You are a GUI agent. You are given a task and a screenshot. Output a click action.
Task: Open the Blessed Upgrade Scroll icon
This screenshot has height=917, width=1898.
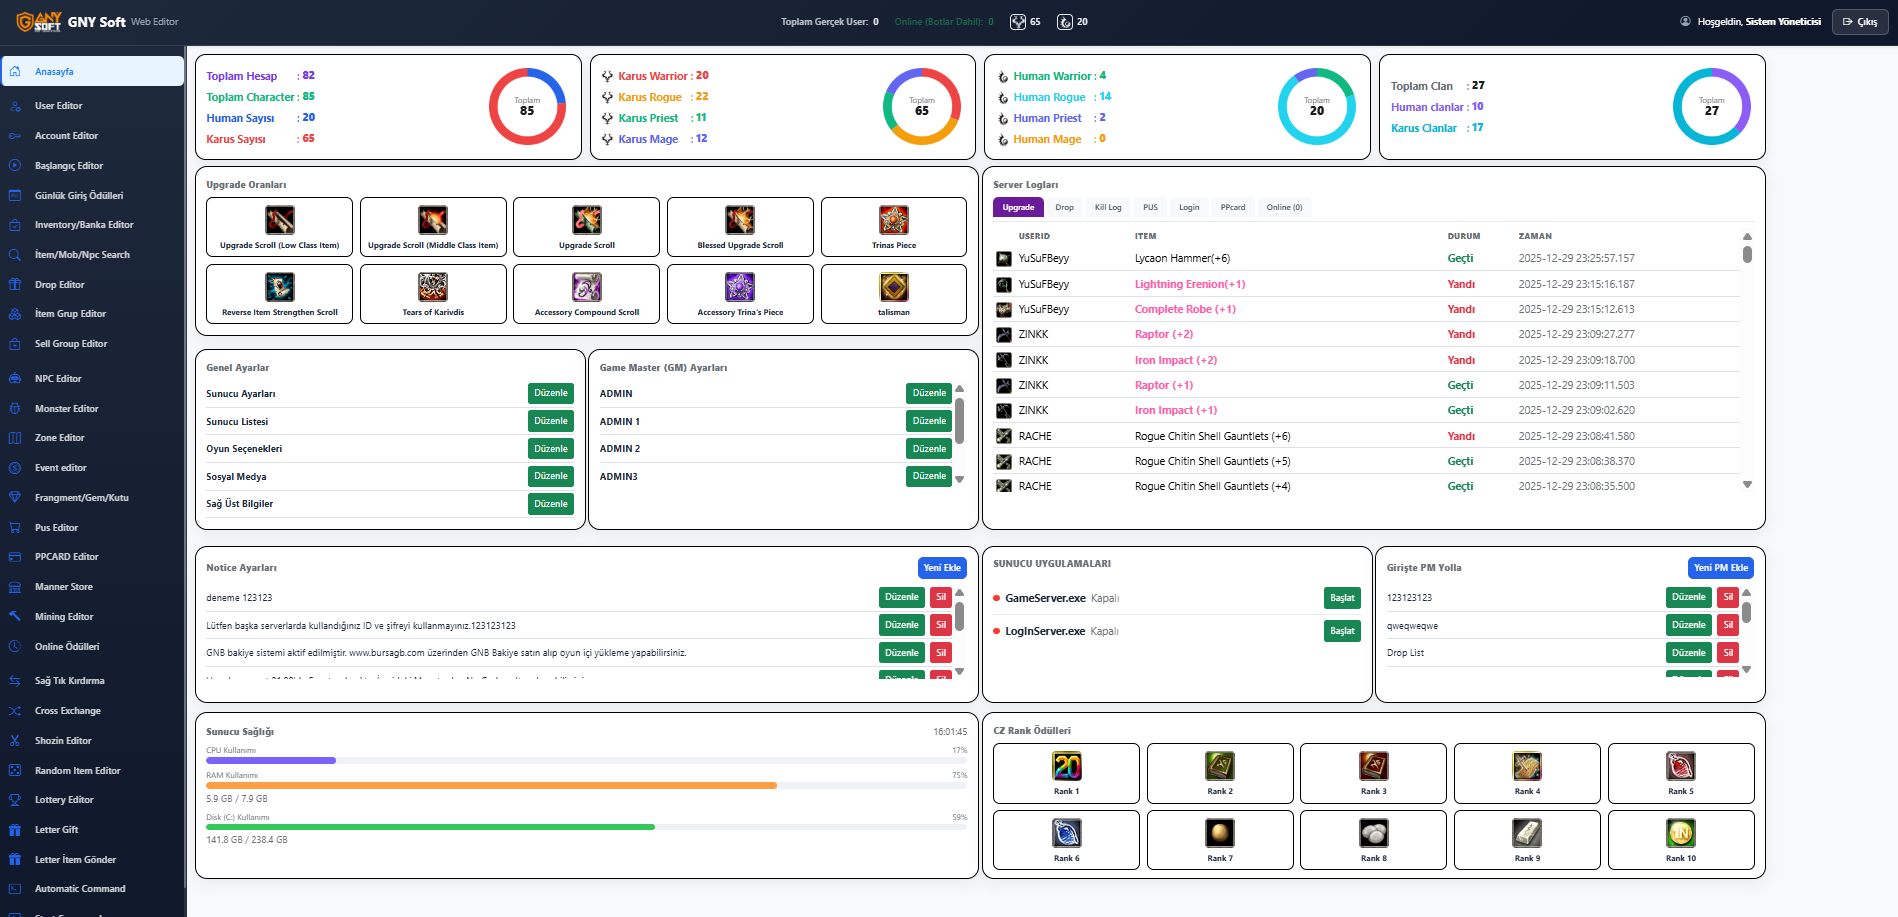(x=740, y=220)
